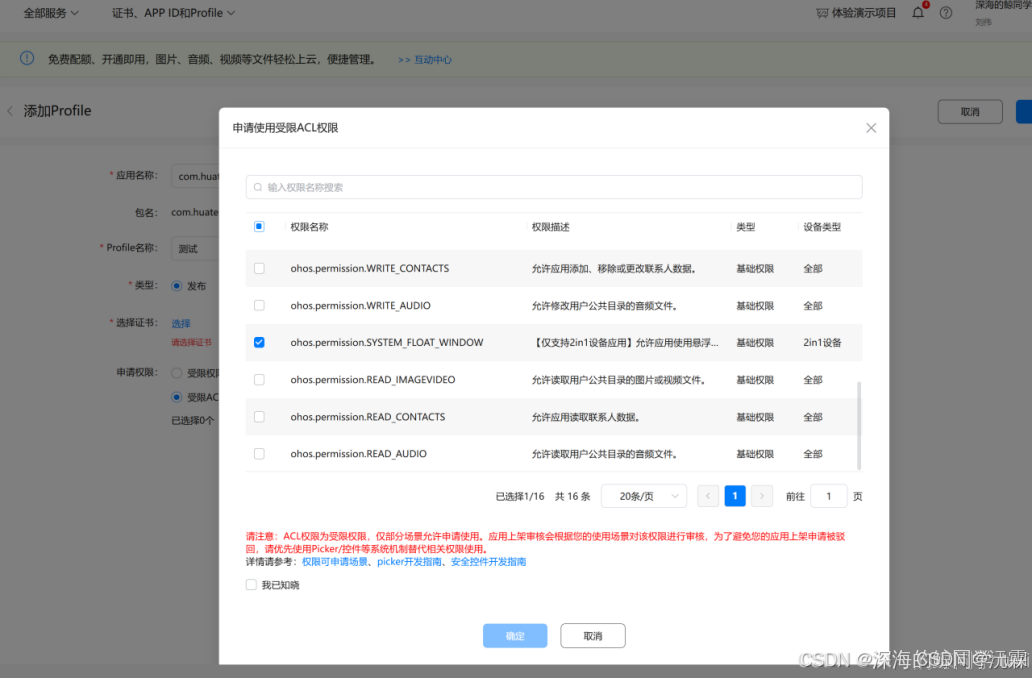Select text ohos.permission.WRITE_CONTACTS
This screenshot has width=1032, height=678.
click(370, 269)
